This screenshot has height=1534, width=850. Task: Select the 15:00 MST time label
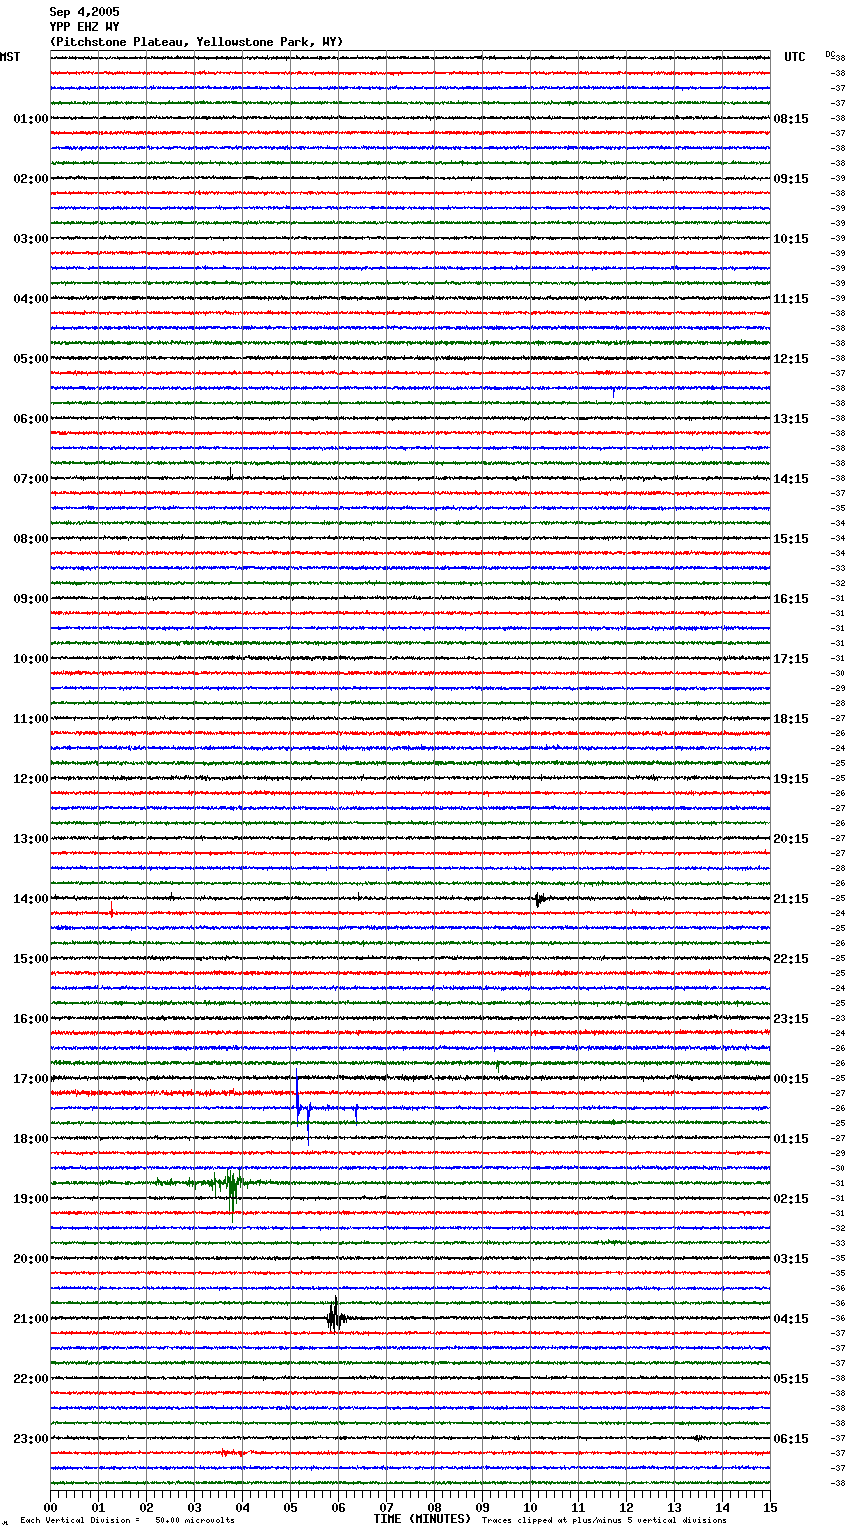tap(31, 959)
